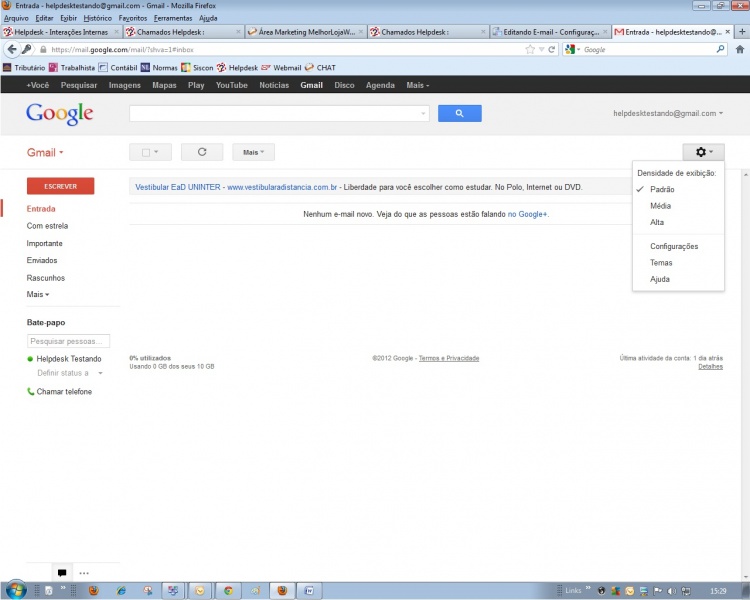
Task: Open the chat status dropdown arrow
Action: click(x=100, y=373)
